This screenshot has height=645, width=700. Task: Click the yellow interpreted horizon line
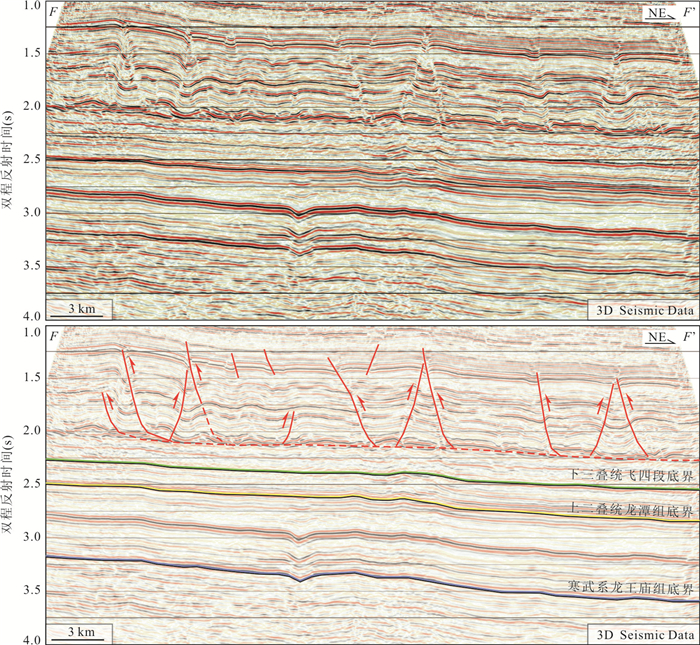(373, 498)
